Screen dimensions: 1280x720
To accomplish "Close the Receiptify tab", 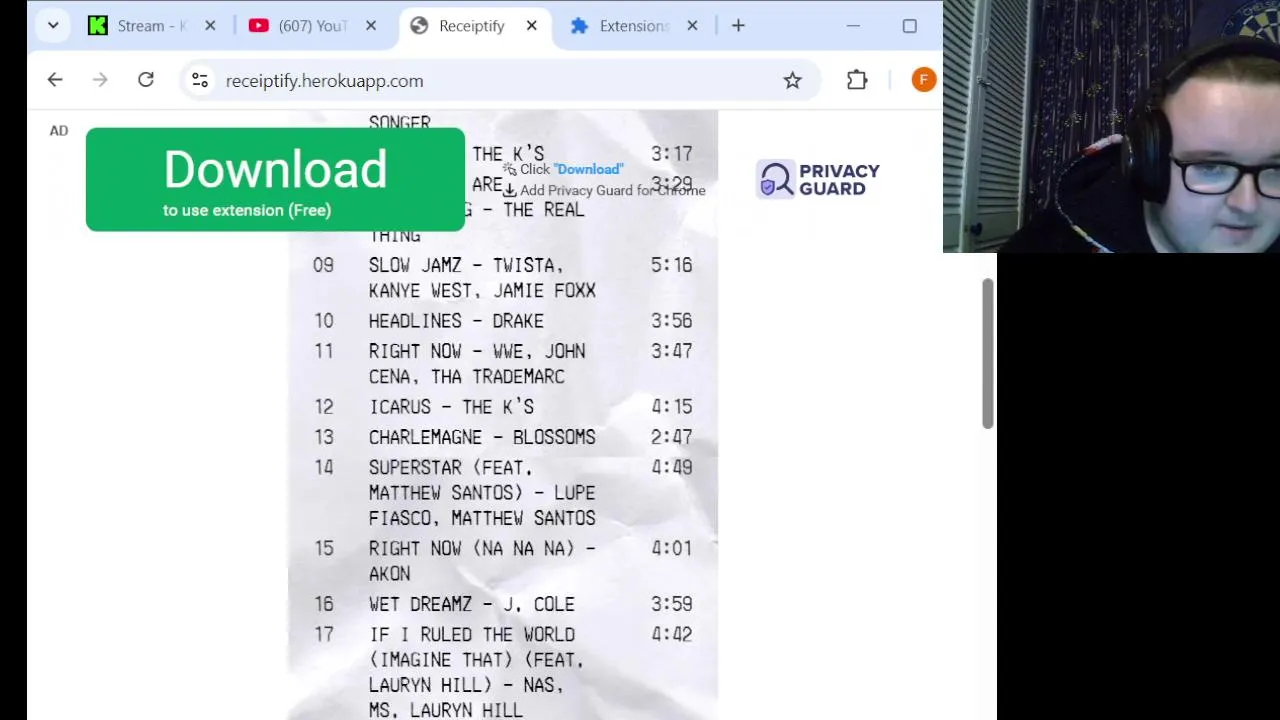I will [532, 26].
